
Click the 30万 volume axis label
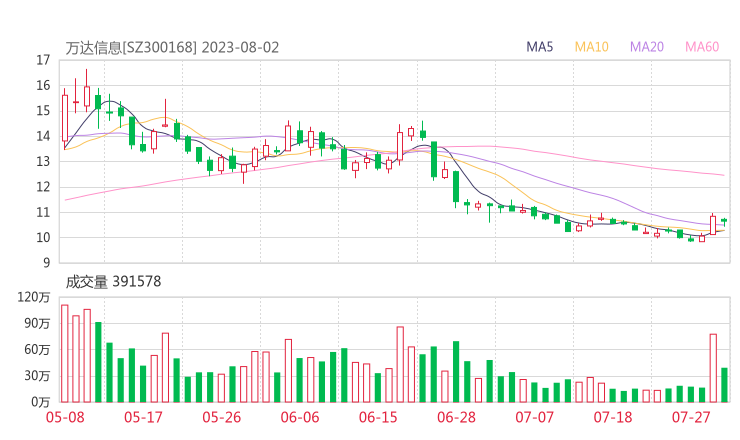37,376
